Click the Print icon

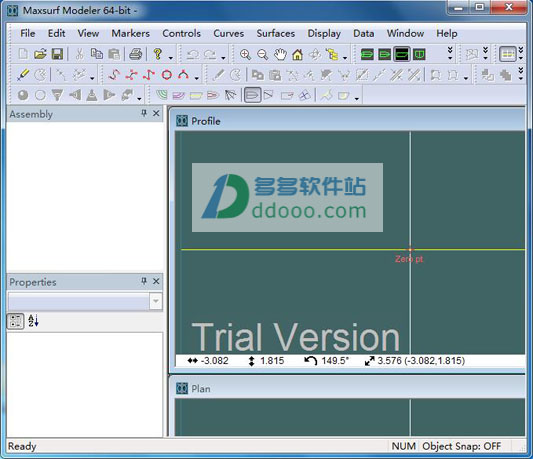(x=136, y=54)
